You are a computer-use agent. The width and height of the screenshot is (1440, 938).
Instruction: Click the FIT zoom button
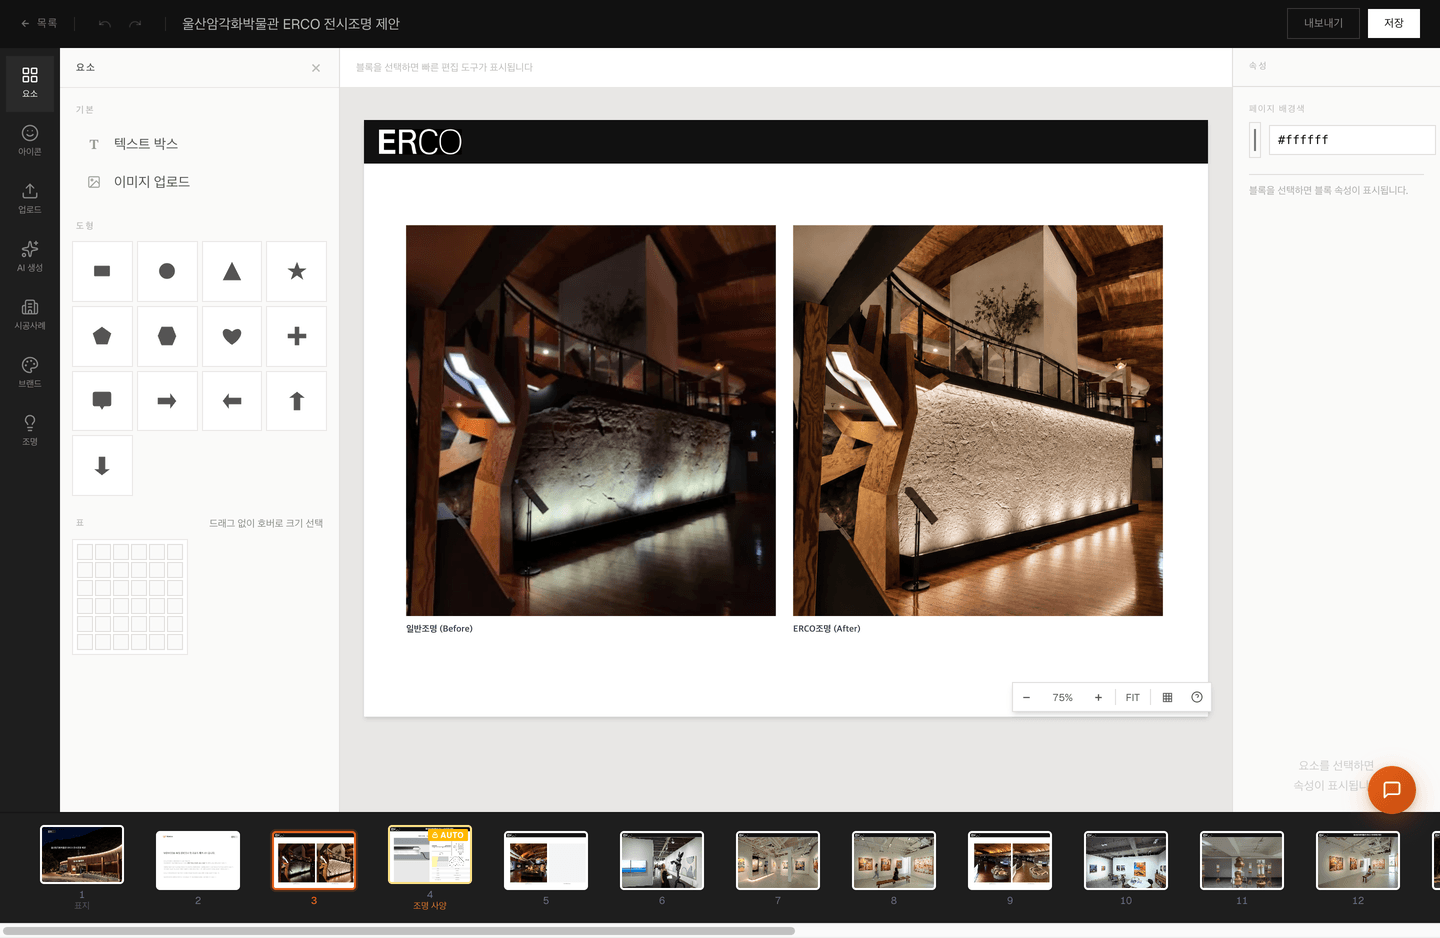tap(1132, 698)
